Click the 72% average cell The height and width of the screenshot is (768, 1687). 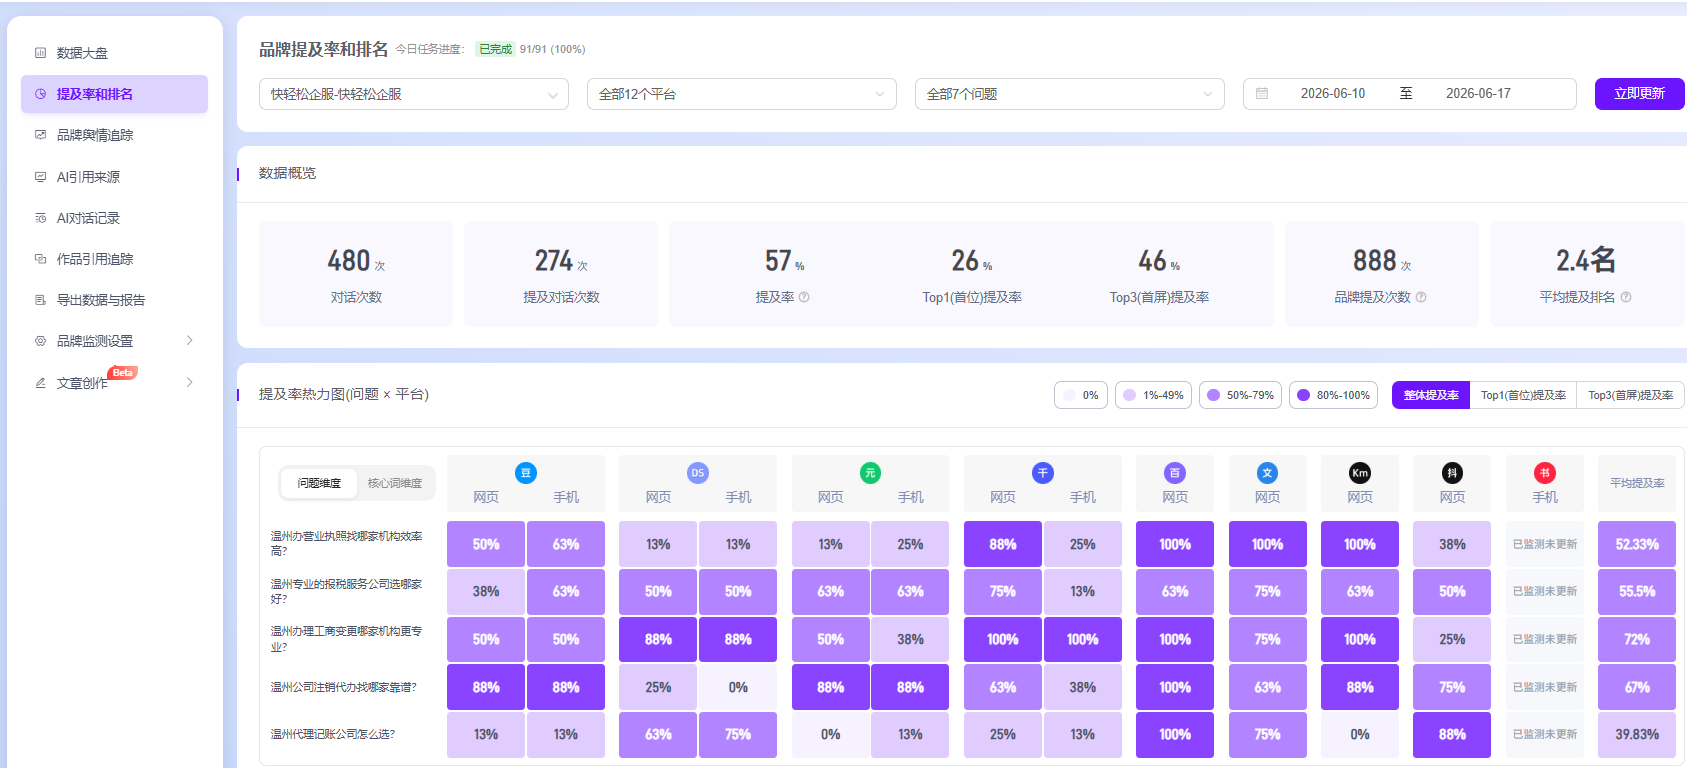[x=1637, y=639]
